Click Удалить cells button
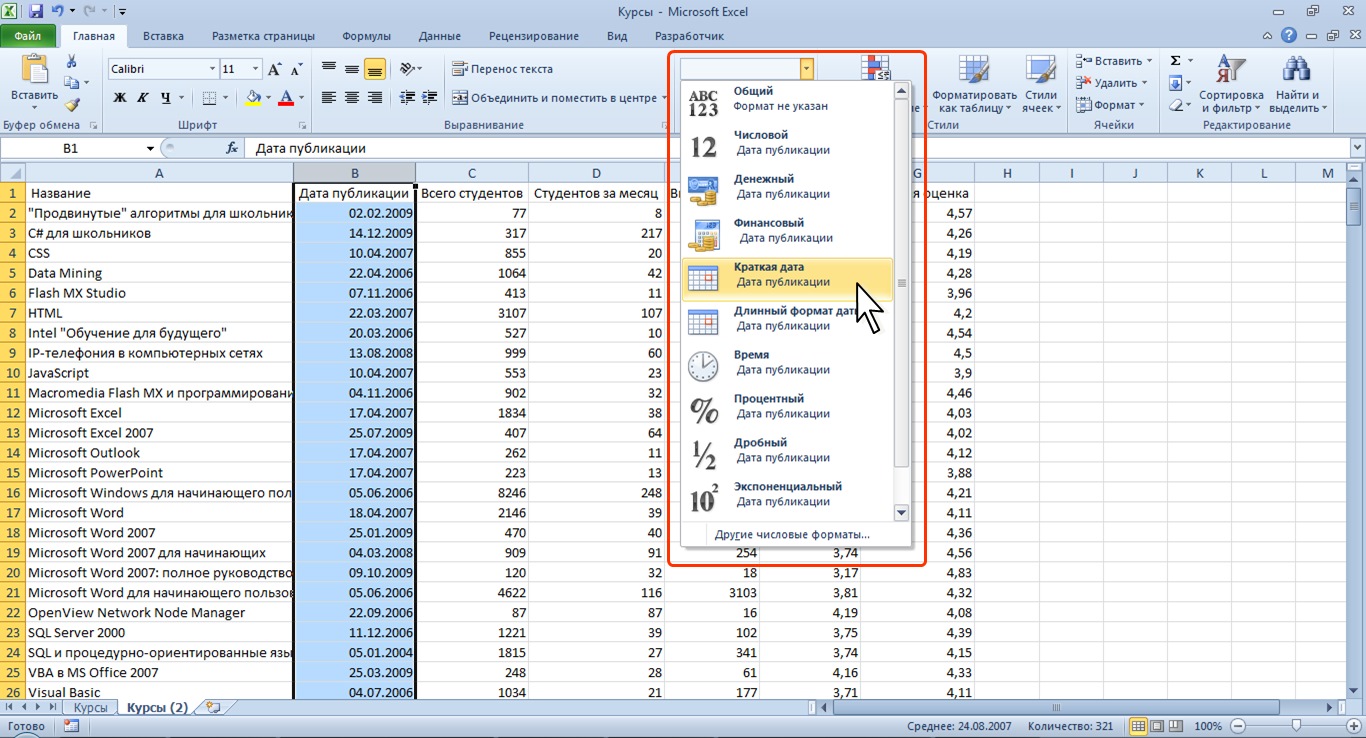Image resolution: width=1366 pixels, height=738 pixels. [x=1111, y=83]
